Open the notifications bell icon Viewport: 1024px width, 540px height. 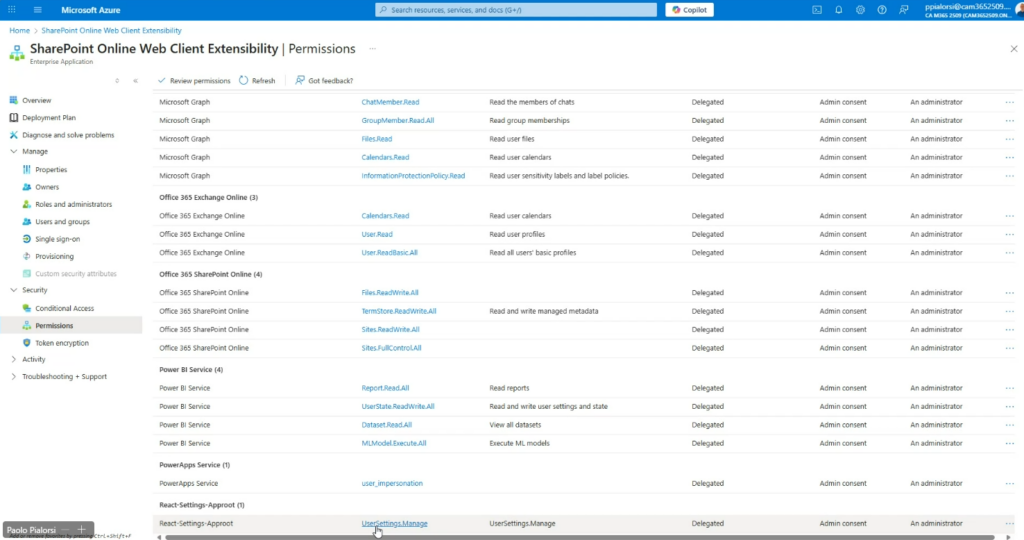839,10
